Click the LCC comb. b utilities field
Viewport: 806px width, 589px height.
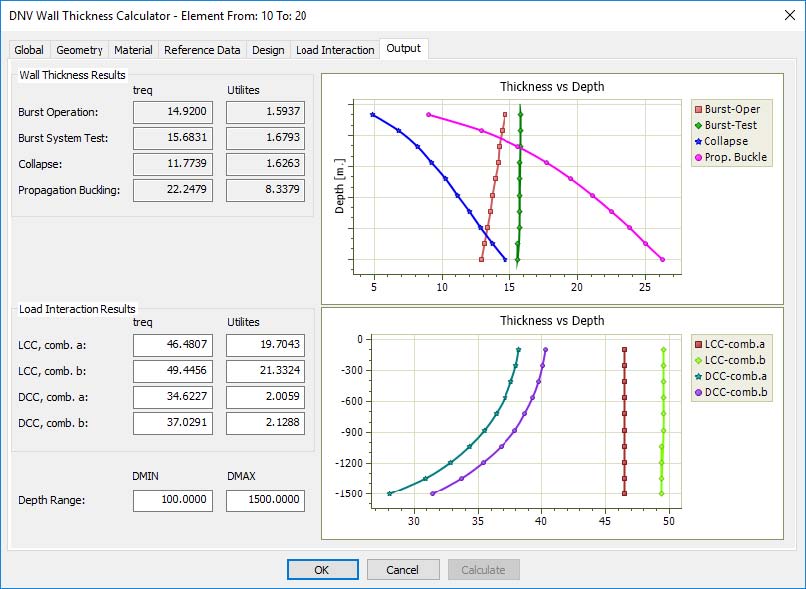(x=265, y=371)
